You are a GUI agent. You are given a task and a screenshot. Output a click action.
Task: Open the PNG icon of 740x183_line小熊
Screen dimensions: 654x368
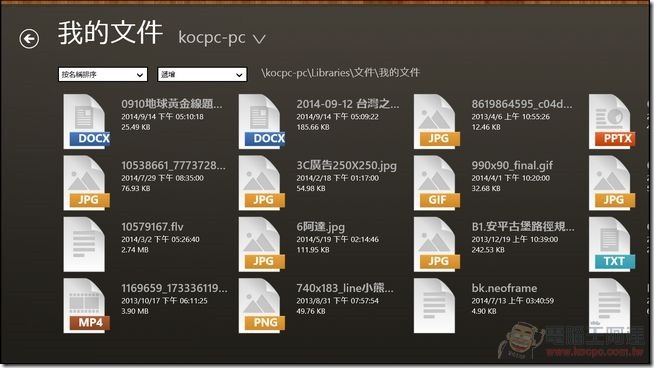click(262, 305)
